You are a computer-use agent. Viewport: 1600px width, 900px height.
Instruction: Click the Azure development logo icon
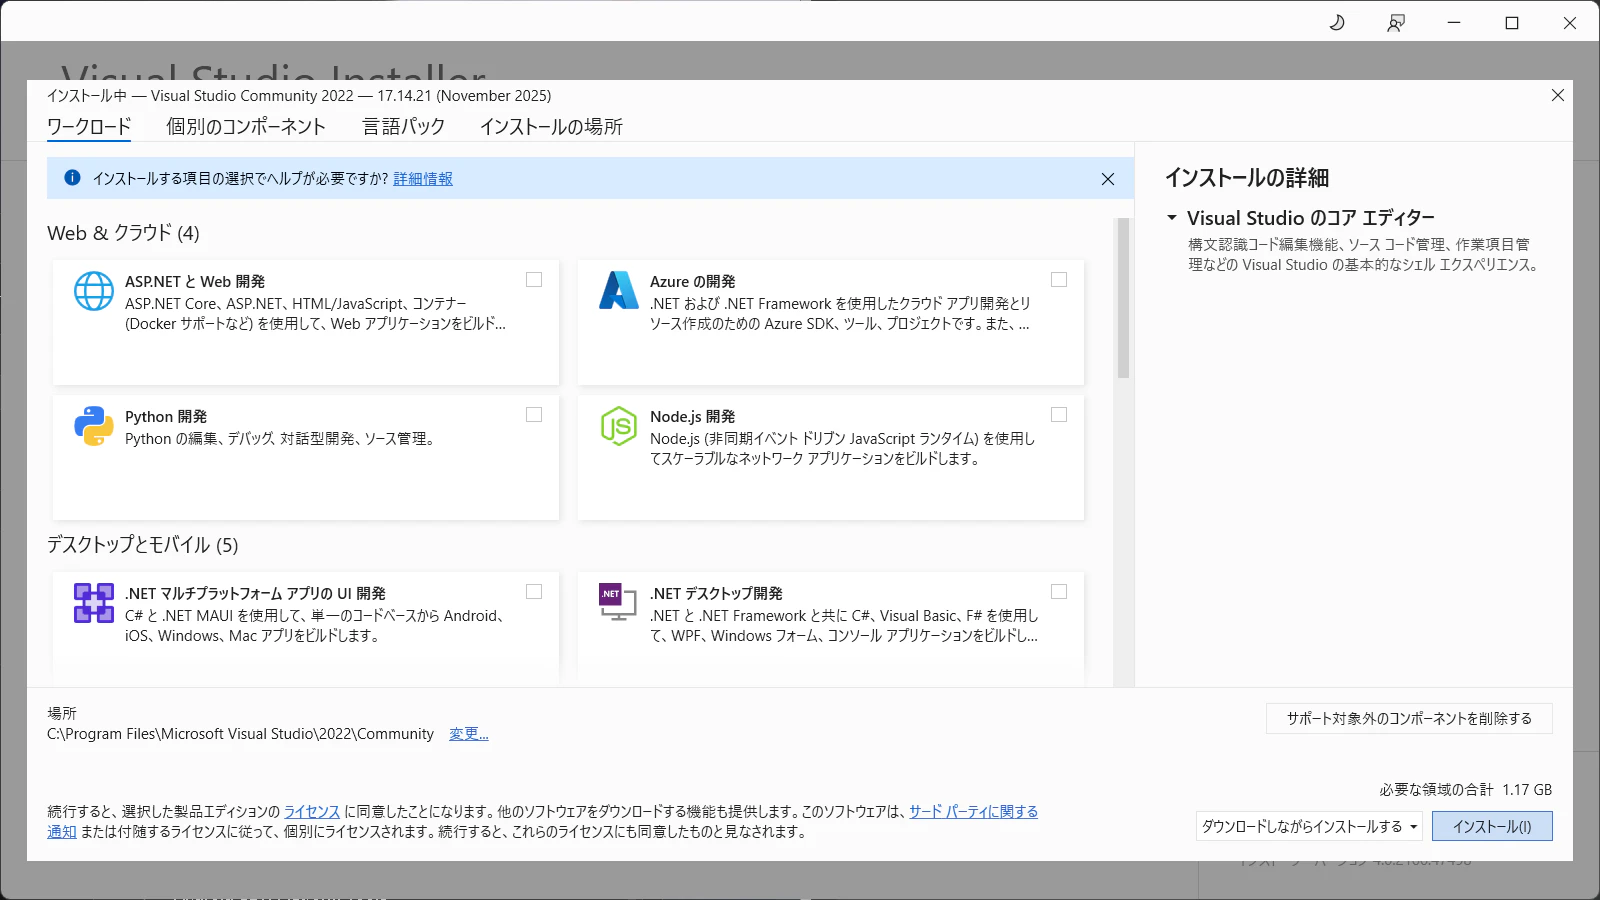[619, 290]
